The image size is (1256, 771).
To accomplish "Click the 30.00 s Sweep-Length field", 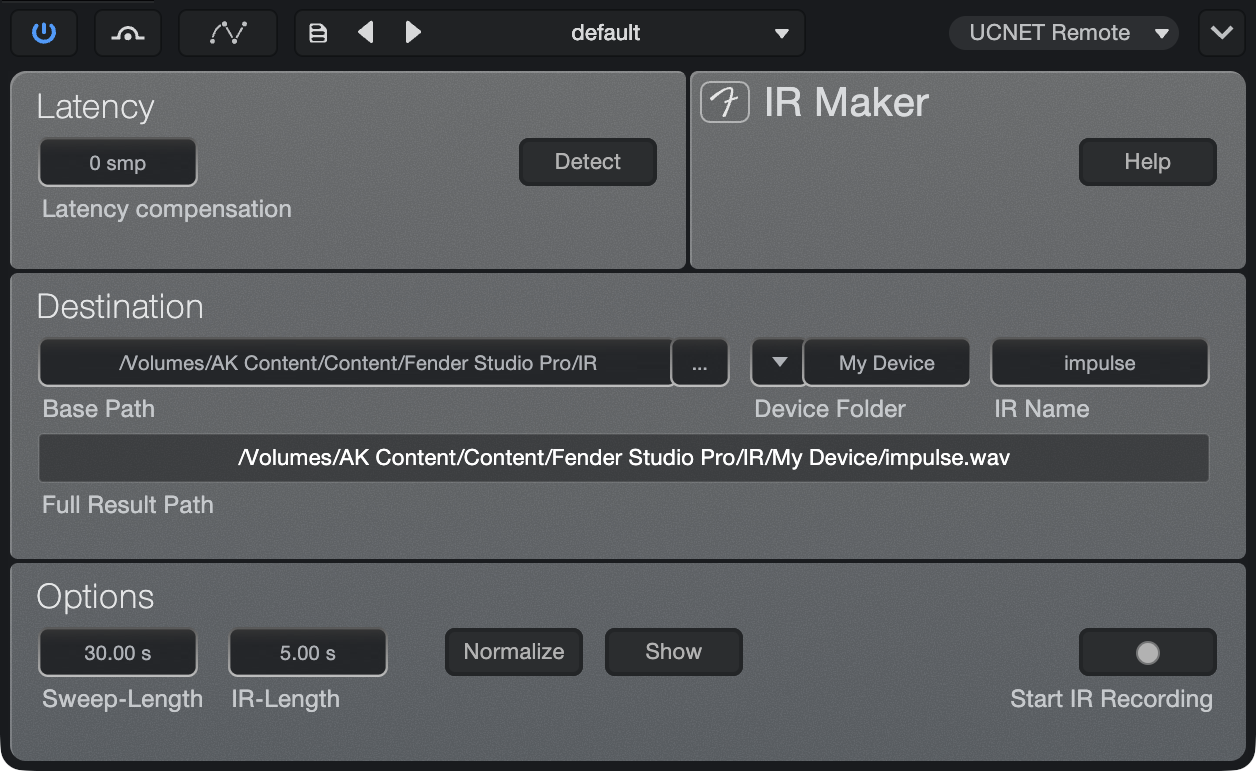I will pos(118,653).
